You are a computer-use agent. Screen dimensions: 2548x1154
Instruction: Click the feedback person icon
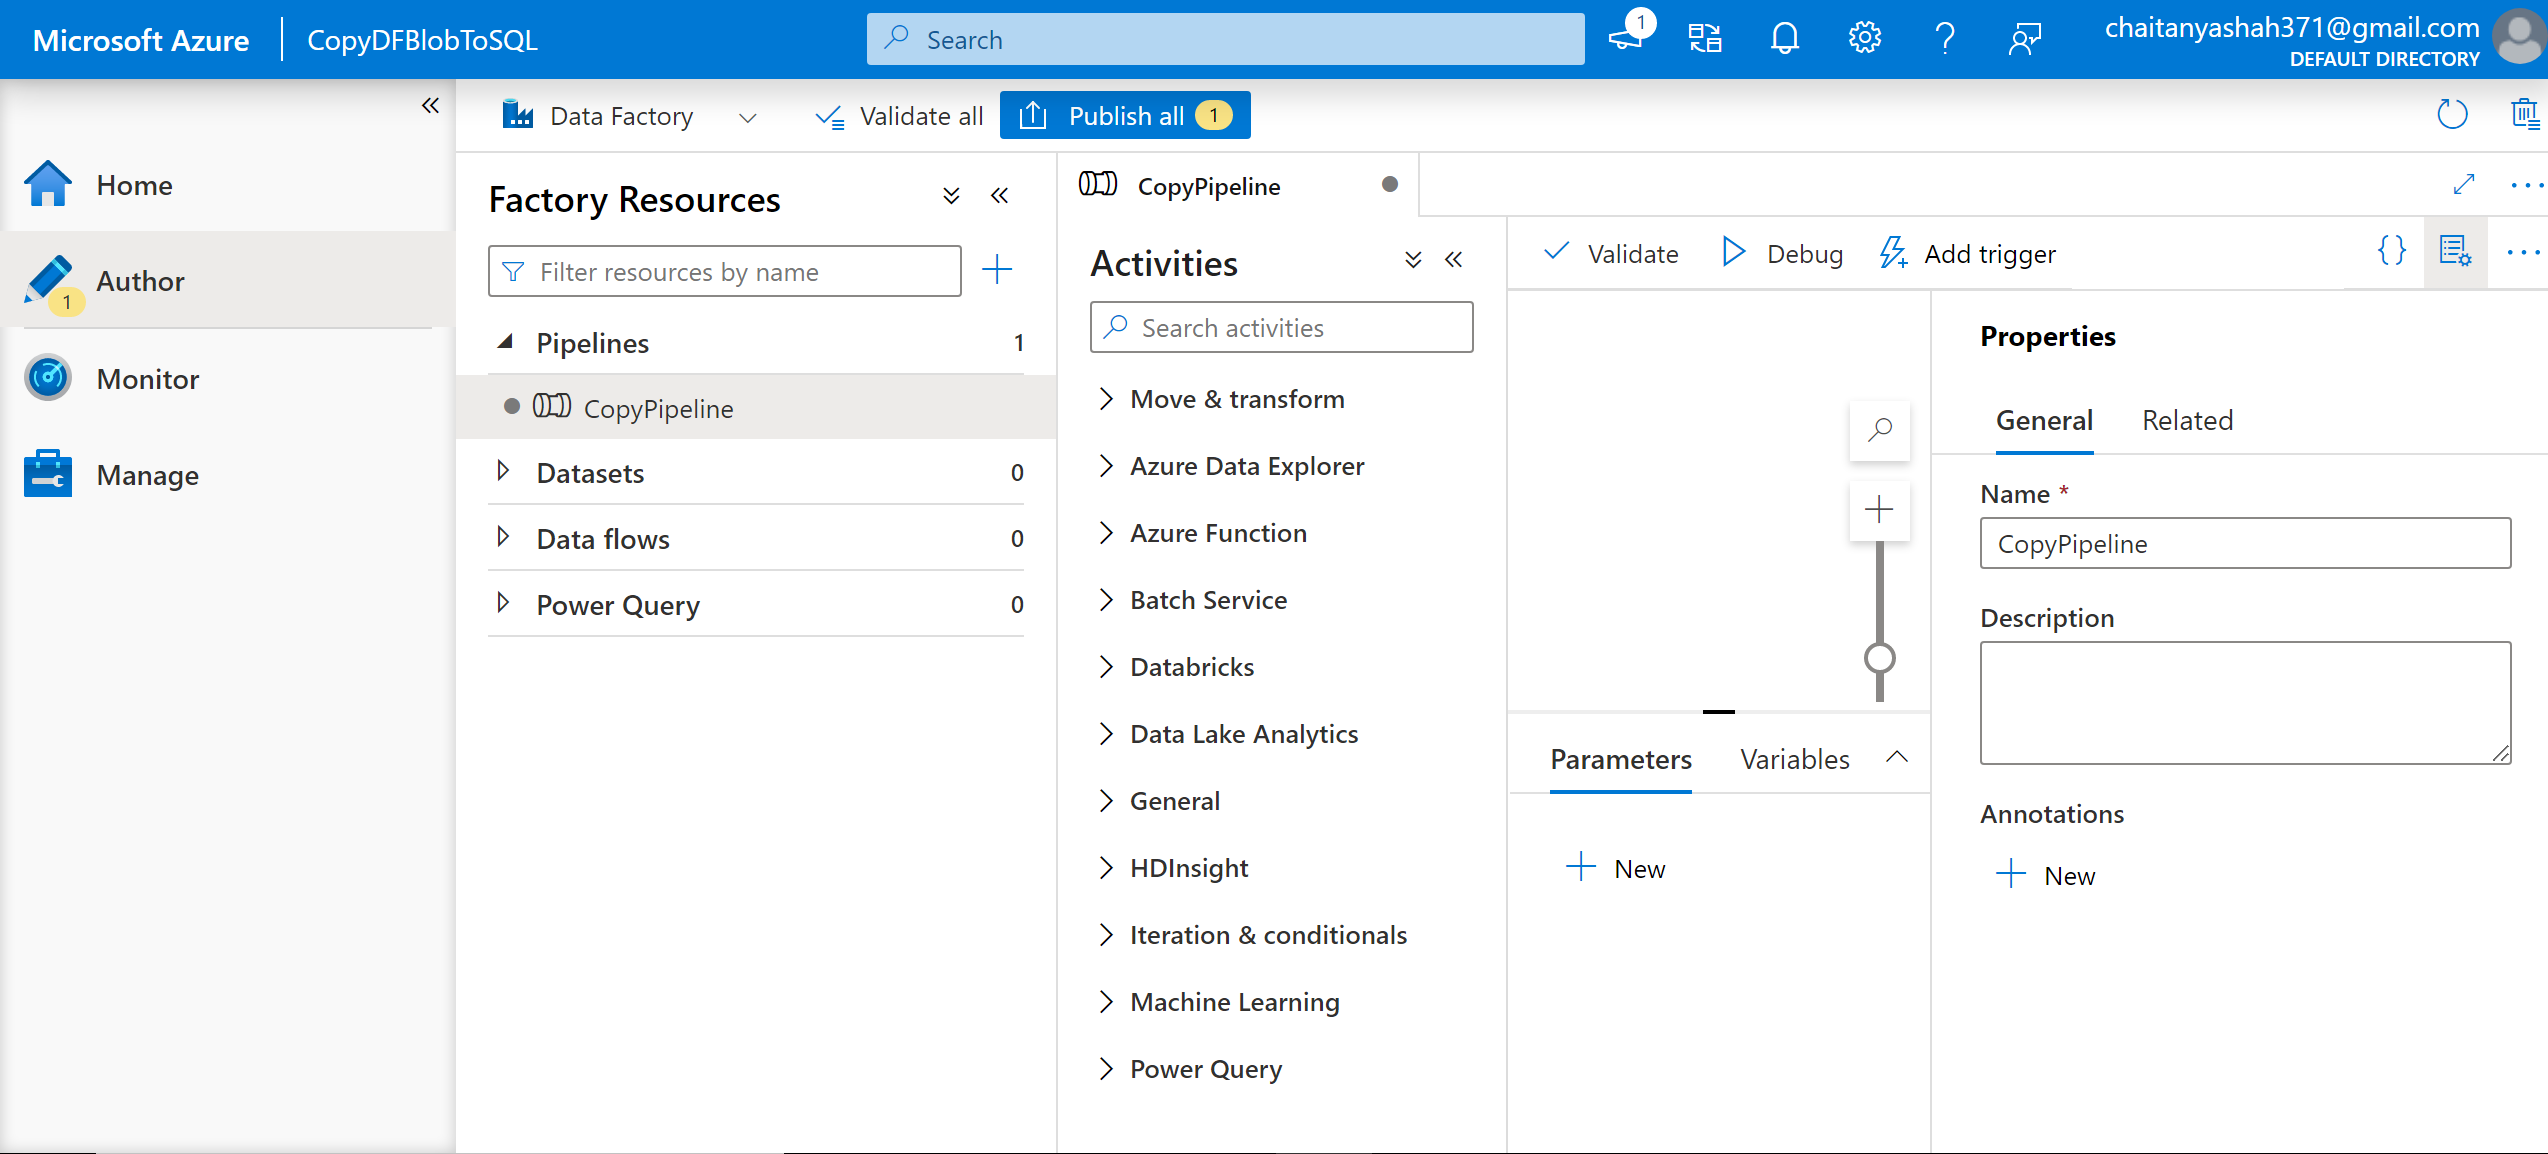(2024, 39)
